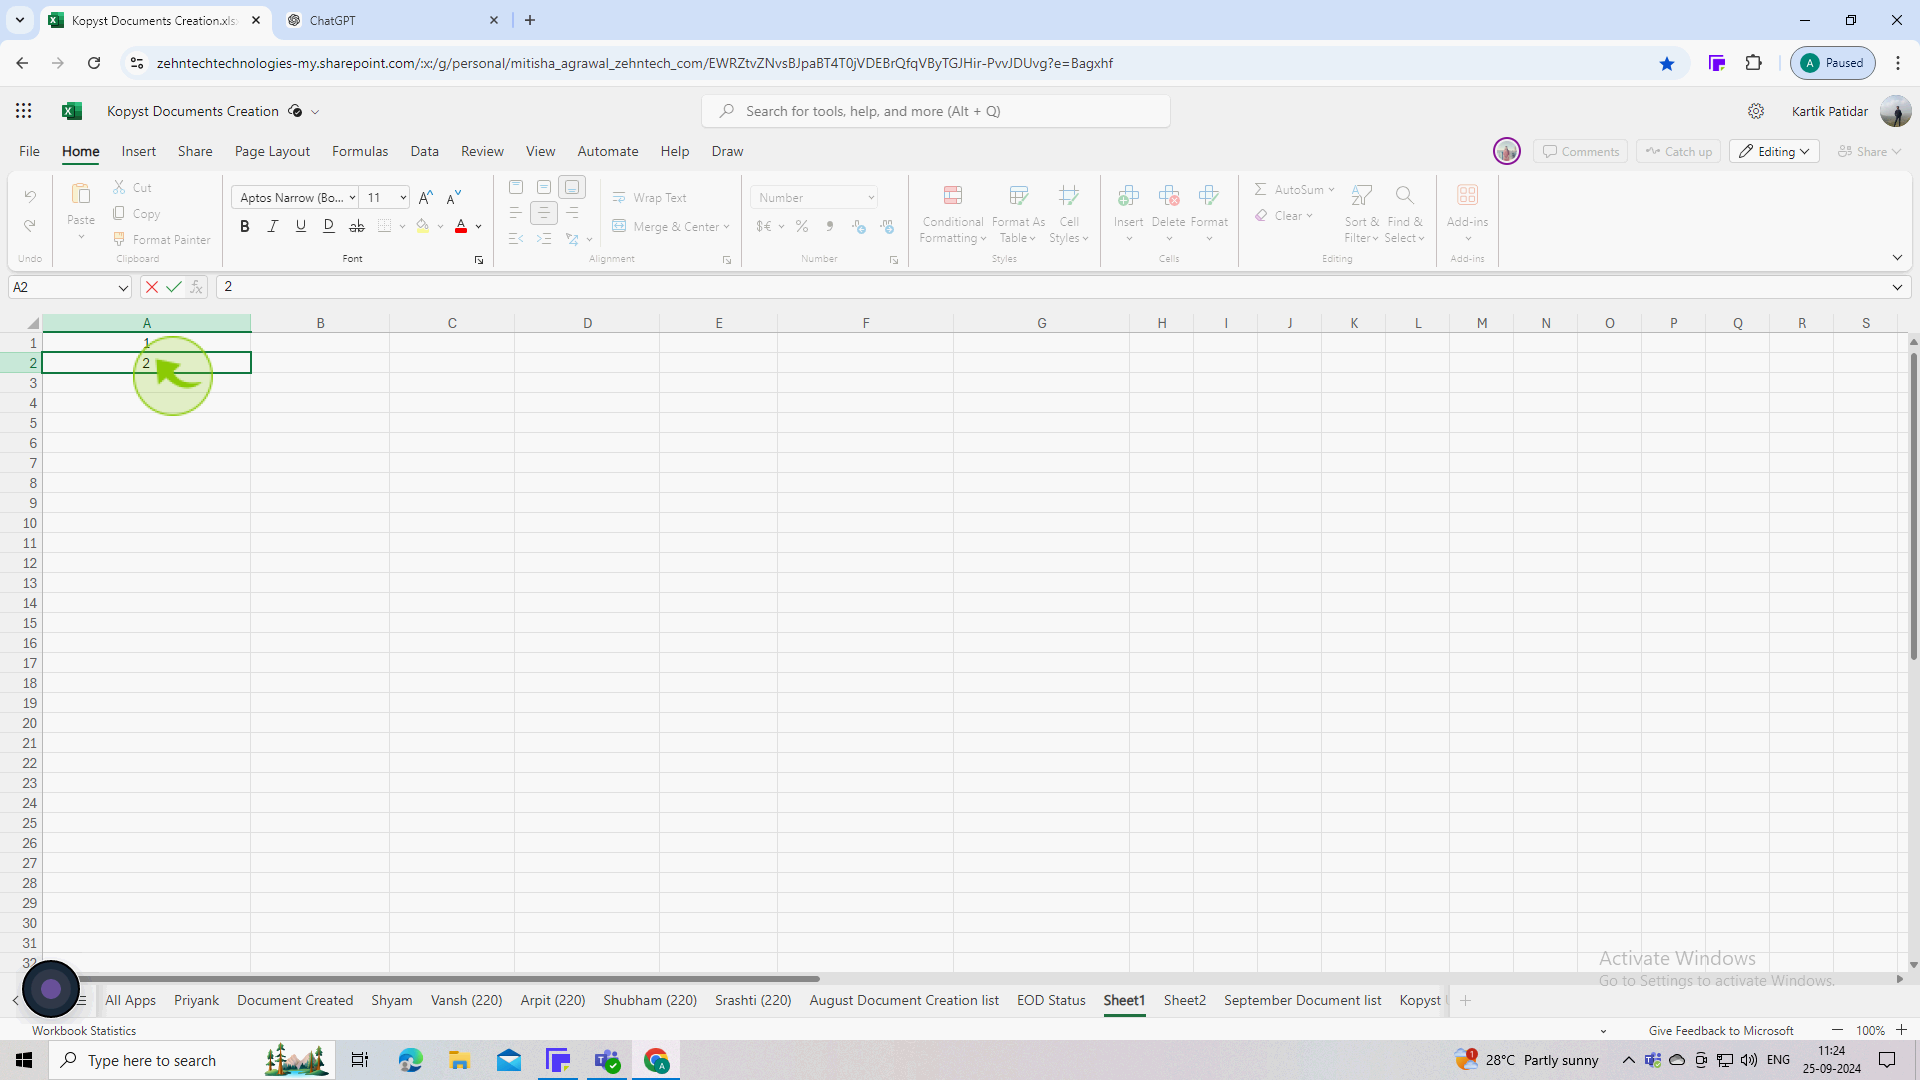Click the Undo arrow in the ribbon
Screen dimensions: 1920x1080
point(30,196)
